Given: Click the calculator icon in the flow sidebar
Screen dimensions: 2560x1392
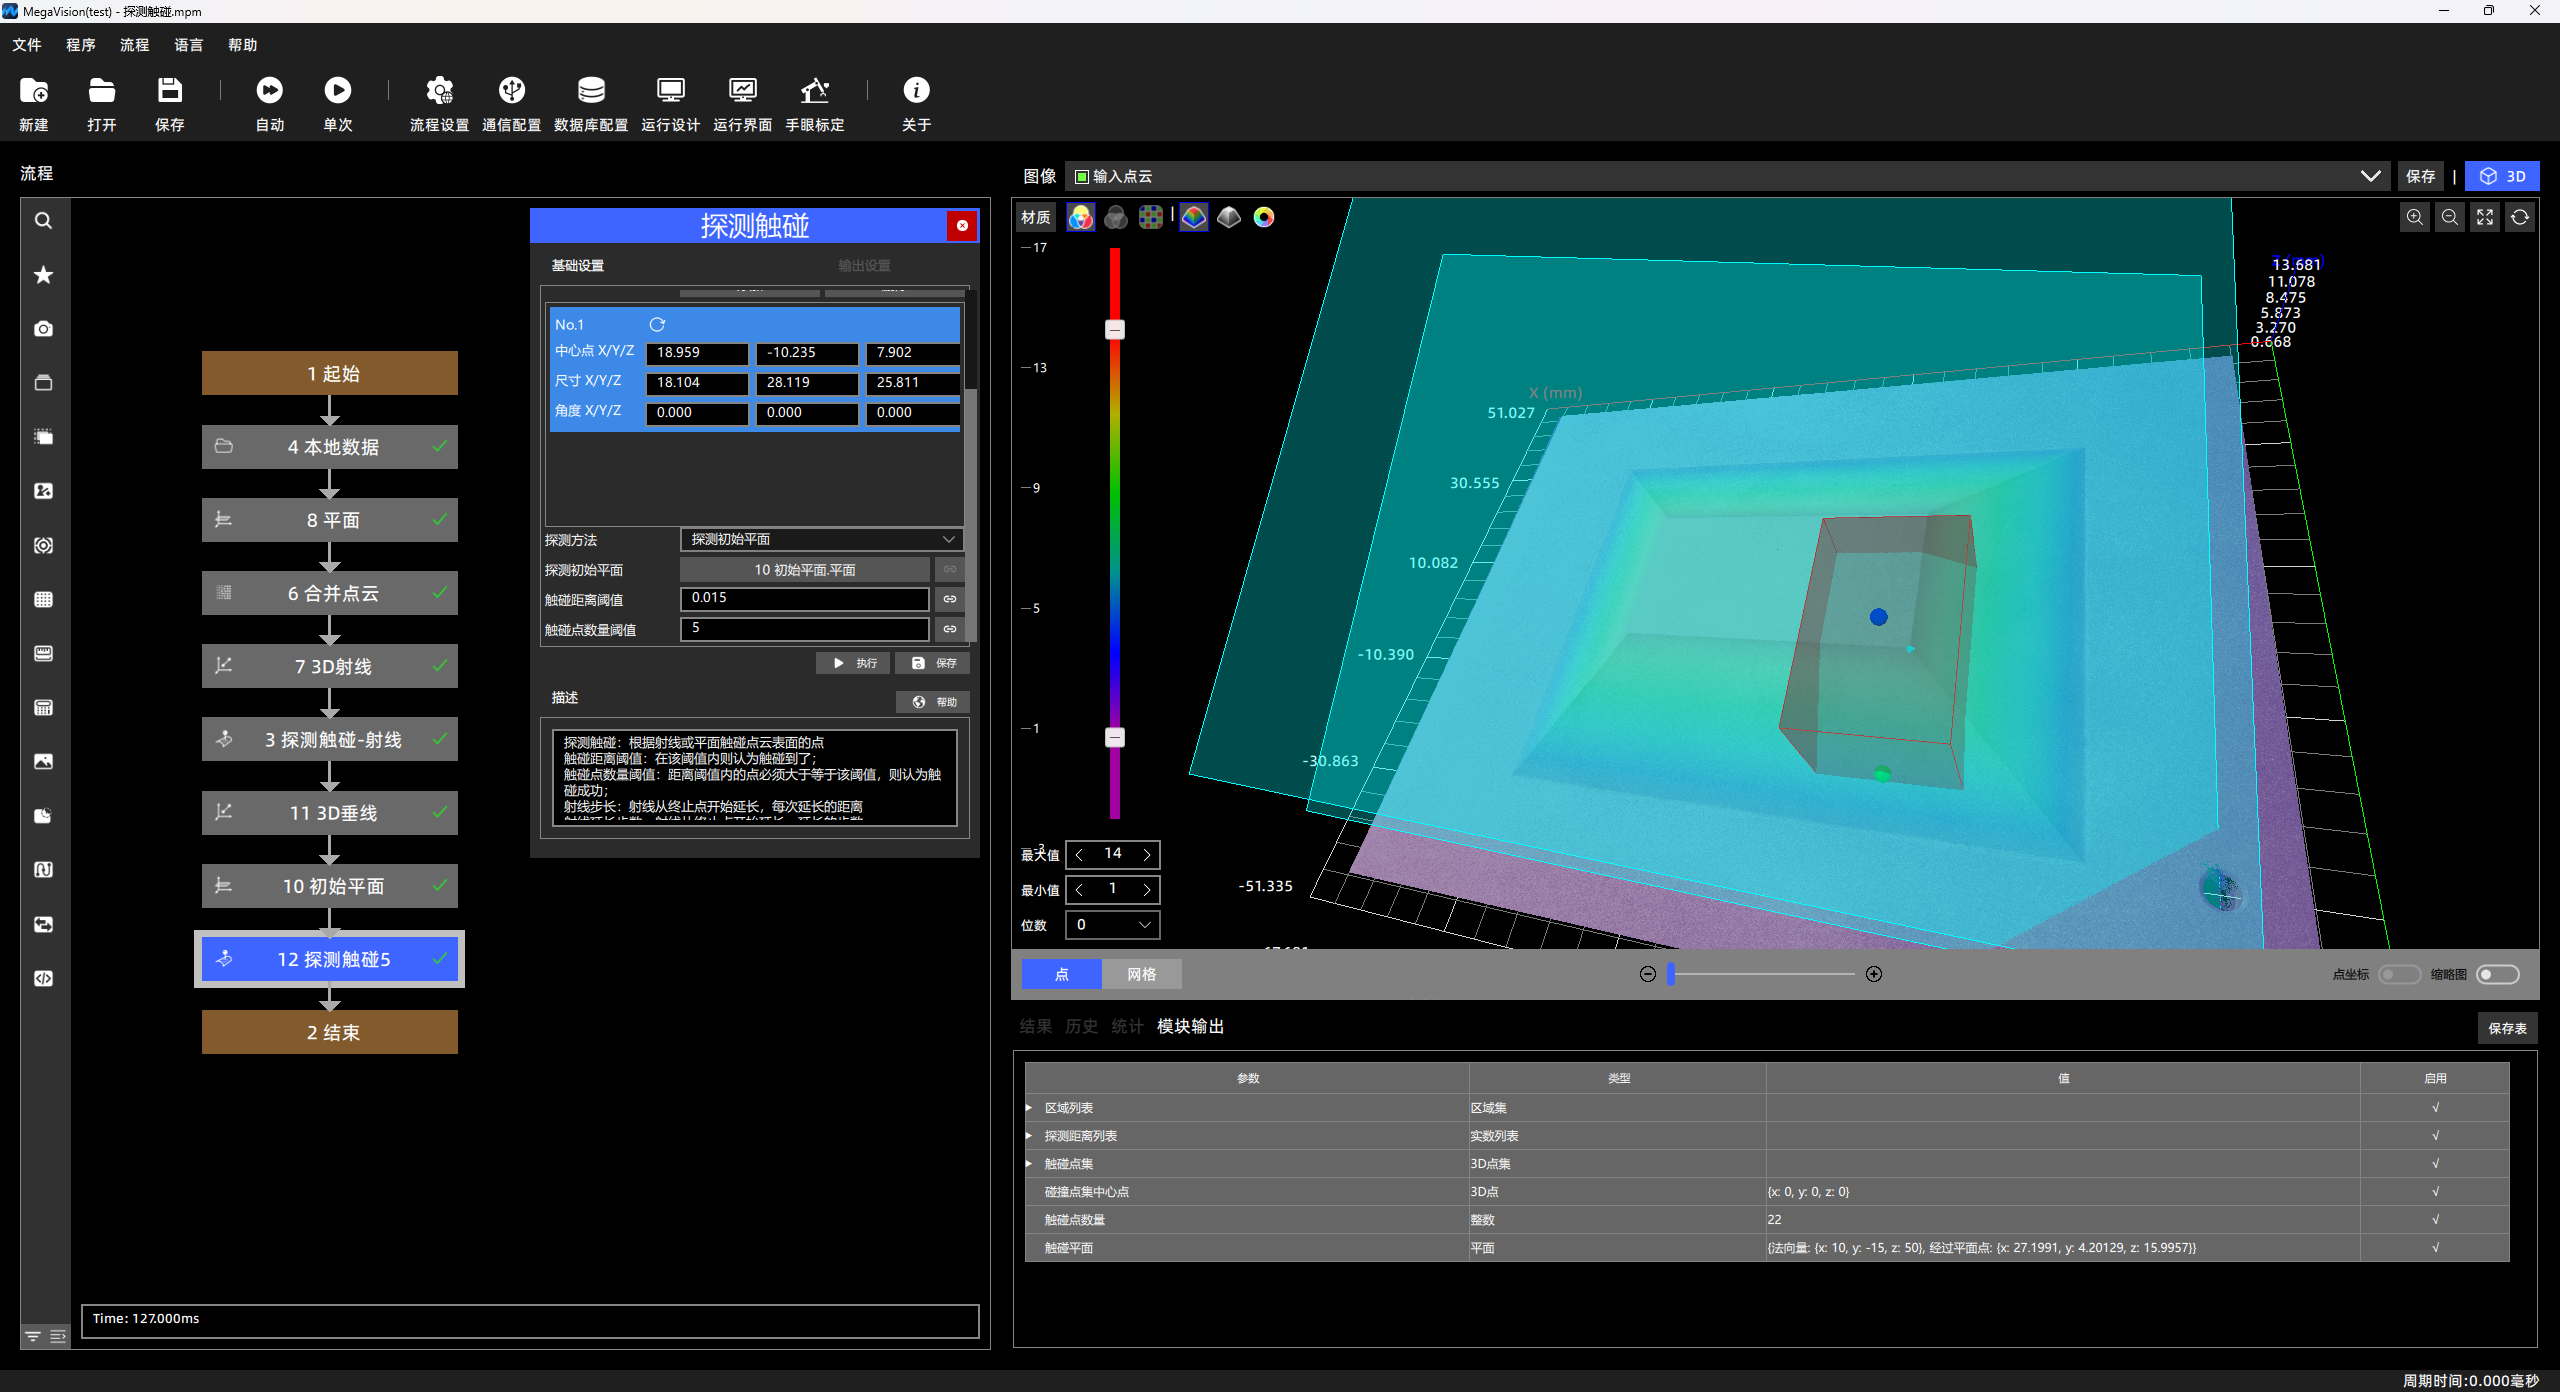Looking at the screenshot, I should [x=43, y=708].
